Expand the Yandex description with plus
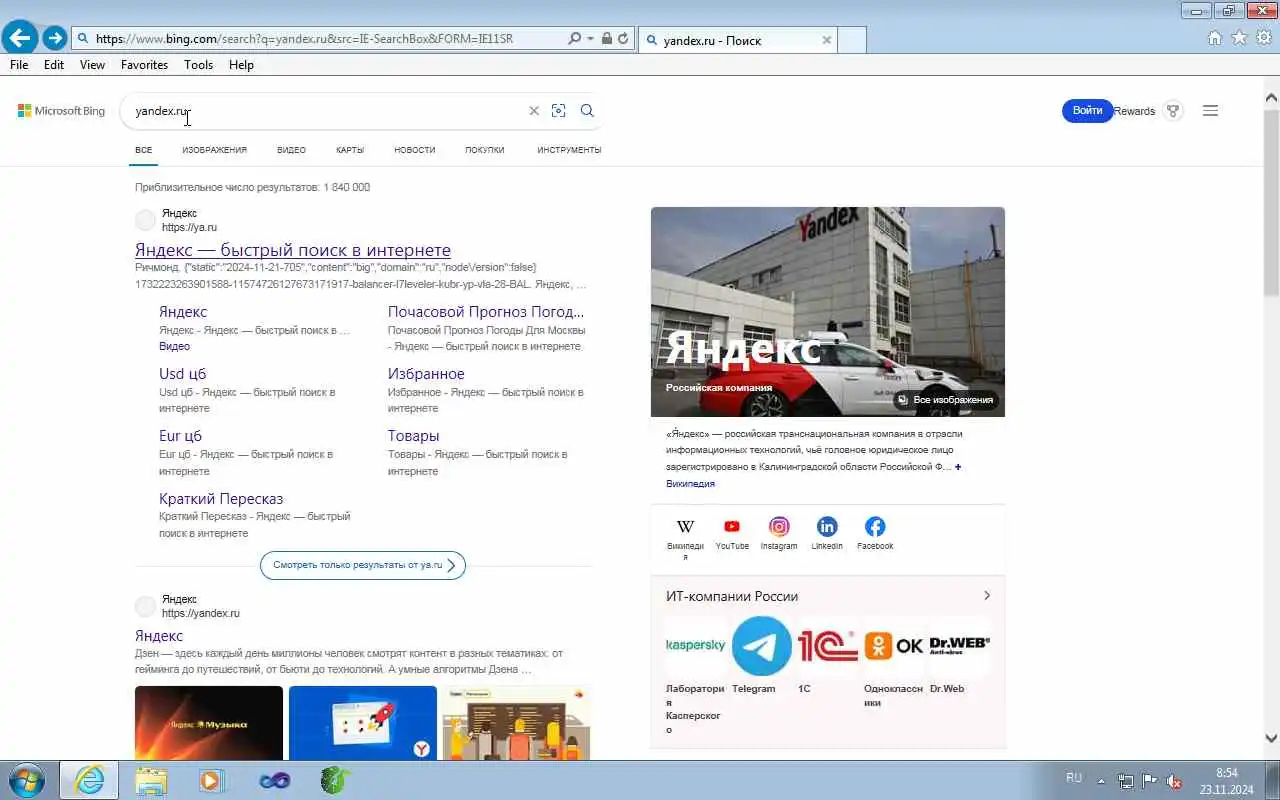Image resolution: width=1280 pixels, height=800 pixels. click(x=958, y=467)
